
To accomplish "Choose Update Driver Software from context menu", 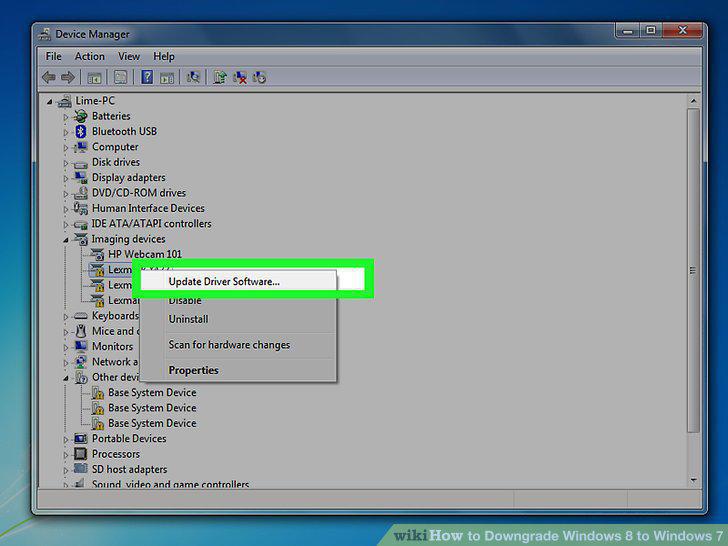I will pos(238,281).
